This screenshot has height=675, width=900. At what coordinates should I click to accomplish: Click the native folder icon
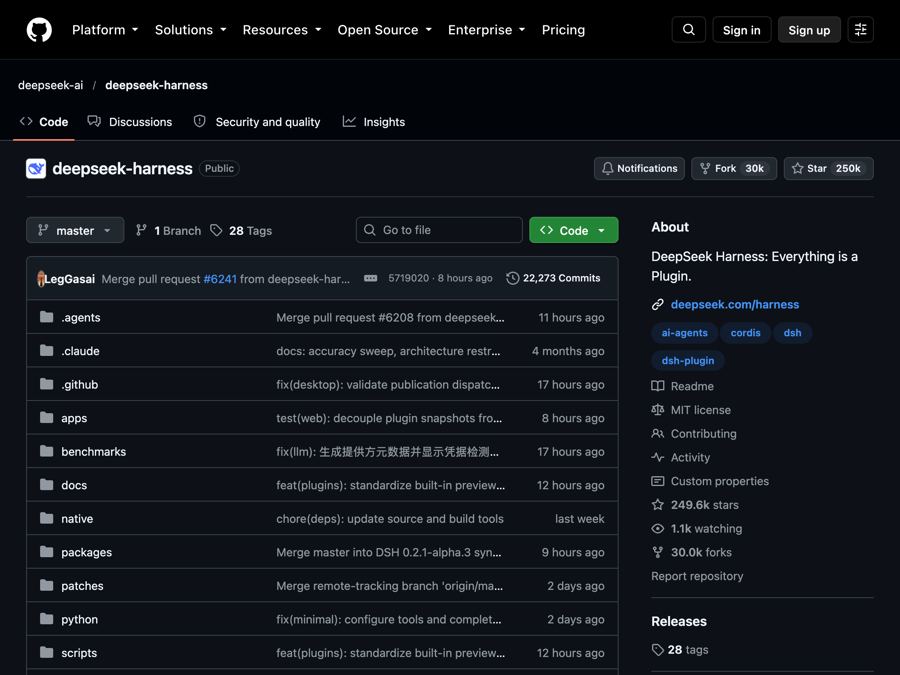click(46, 519)
